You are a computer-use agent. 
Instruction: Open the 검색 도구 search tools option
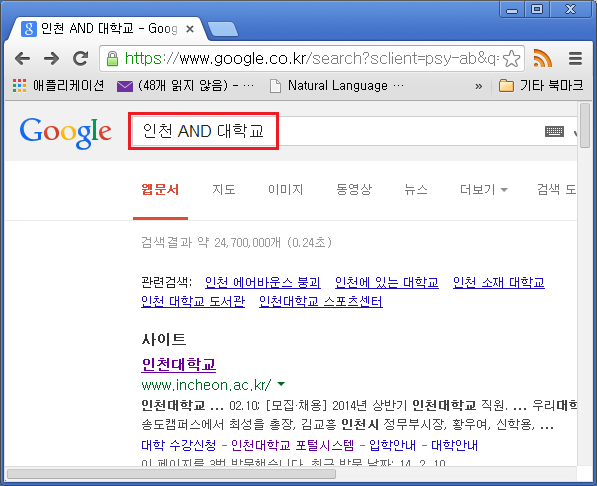557,189
